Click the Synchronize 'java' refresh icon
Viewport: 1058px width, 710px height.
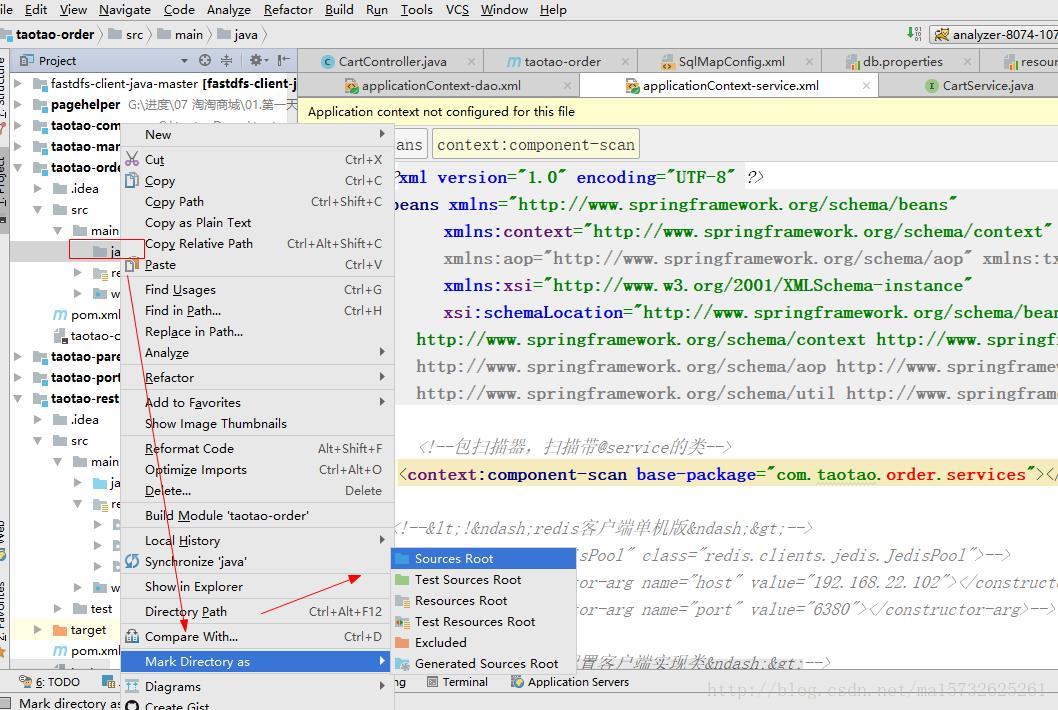[132, 562]
